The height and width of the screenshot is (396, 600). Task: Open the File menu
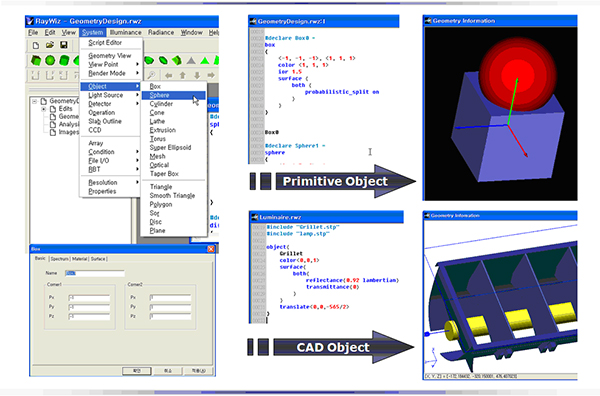(33, 33)
